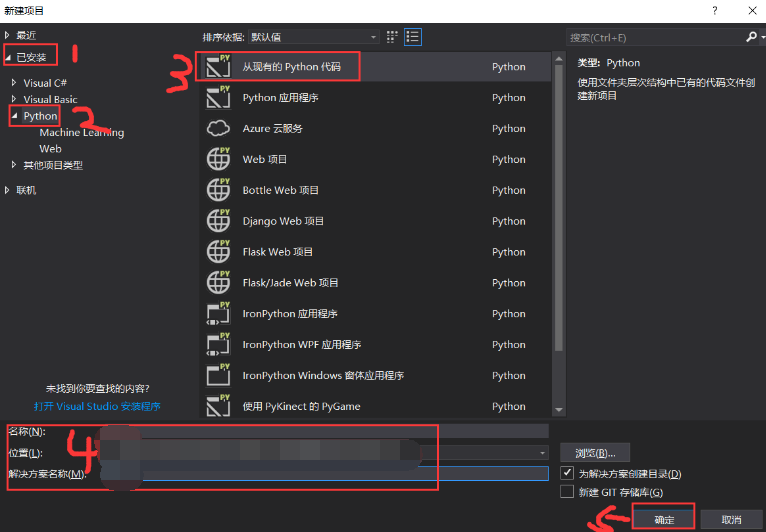Click 确定 to confirm project
The height and width of the screenshot is (532, 766).
[x=663, y=519]
